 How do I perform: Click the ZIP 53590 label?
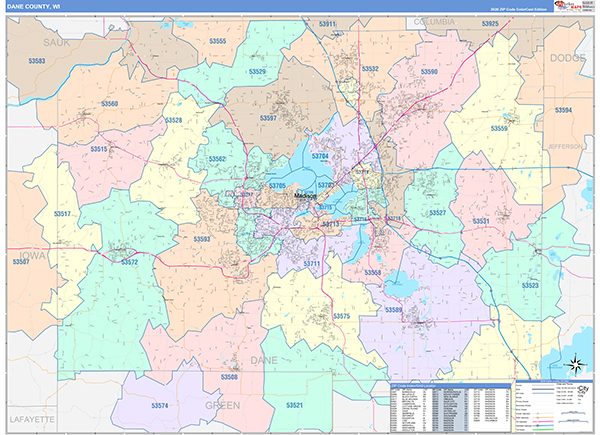click(429, 73)
